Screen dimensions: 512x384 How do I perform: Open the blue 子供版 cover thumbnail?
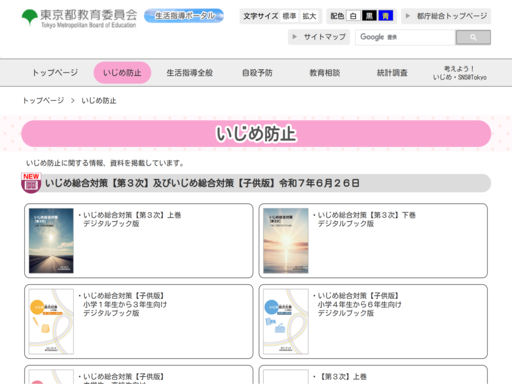pos(286,322)
